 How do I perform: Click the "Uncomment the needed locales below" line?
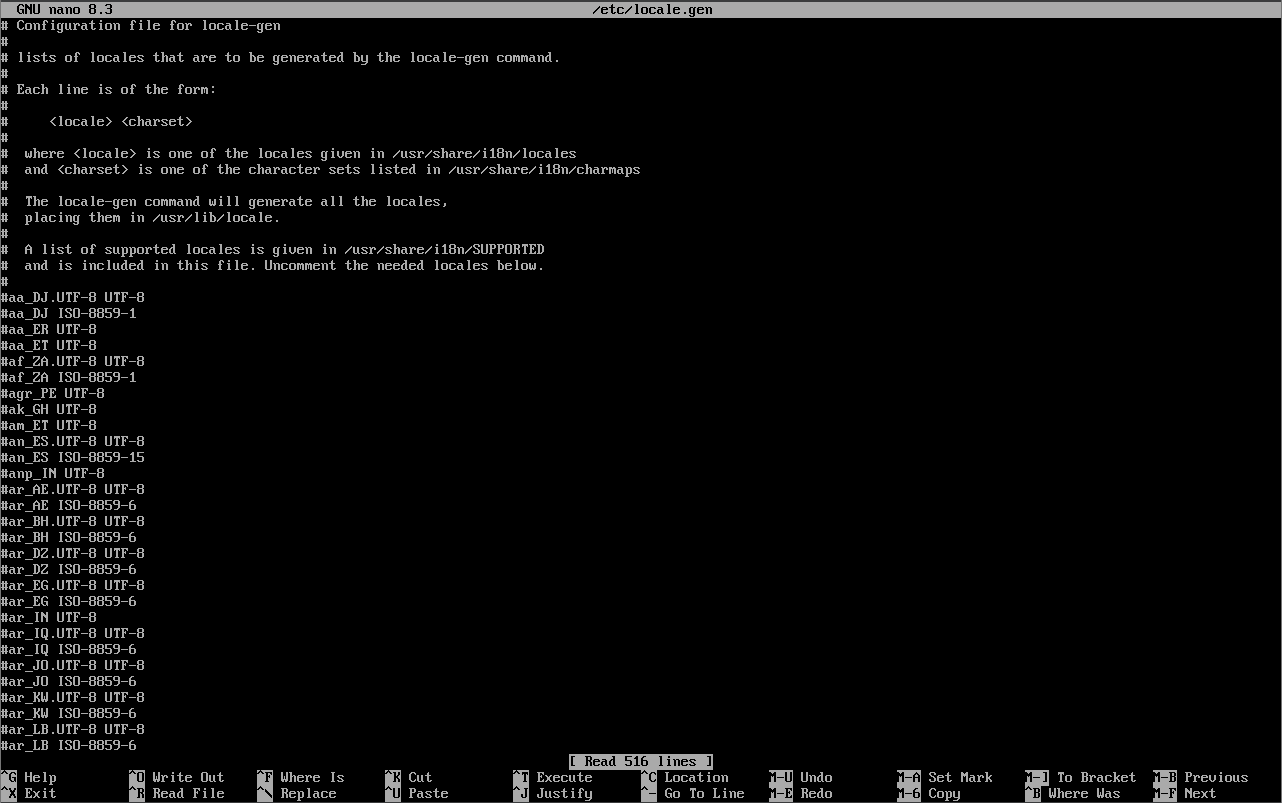[x=272, y=265]
